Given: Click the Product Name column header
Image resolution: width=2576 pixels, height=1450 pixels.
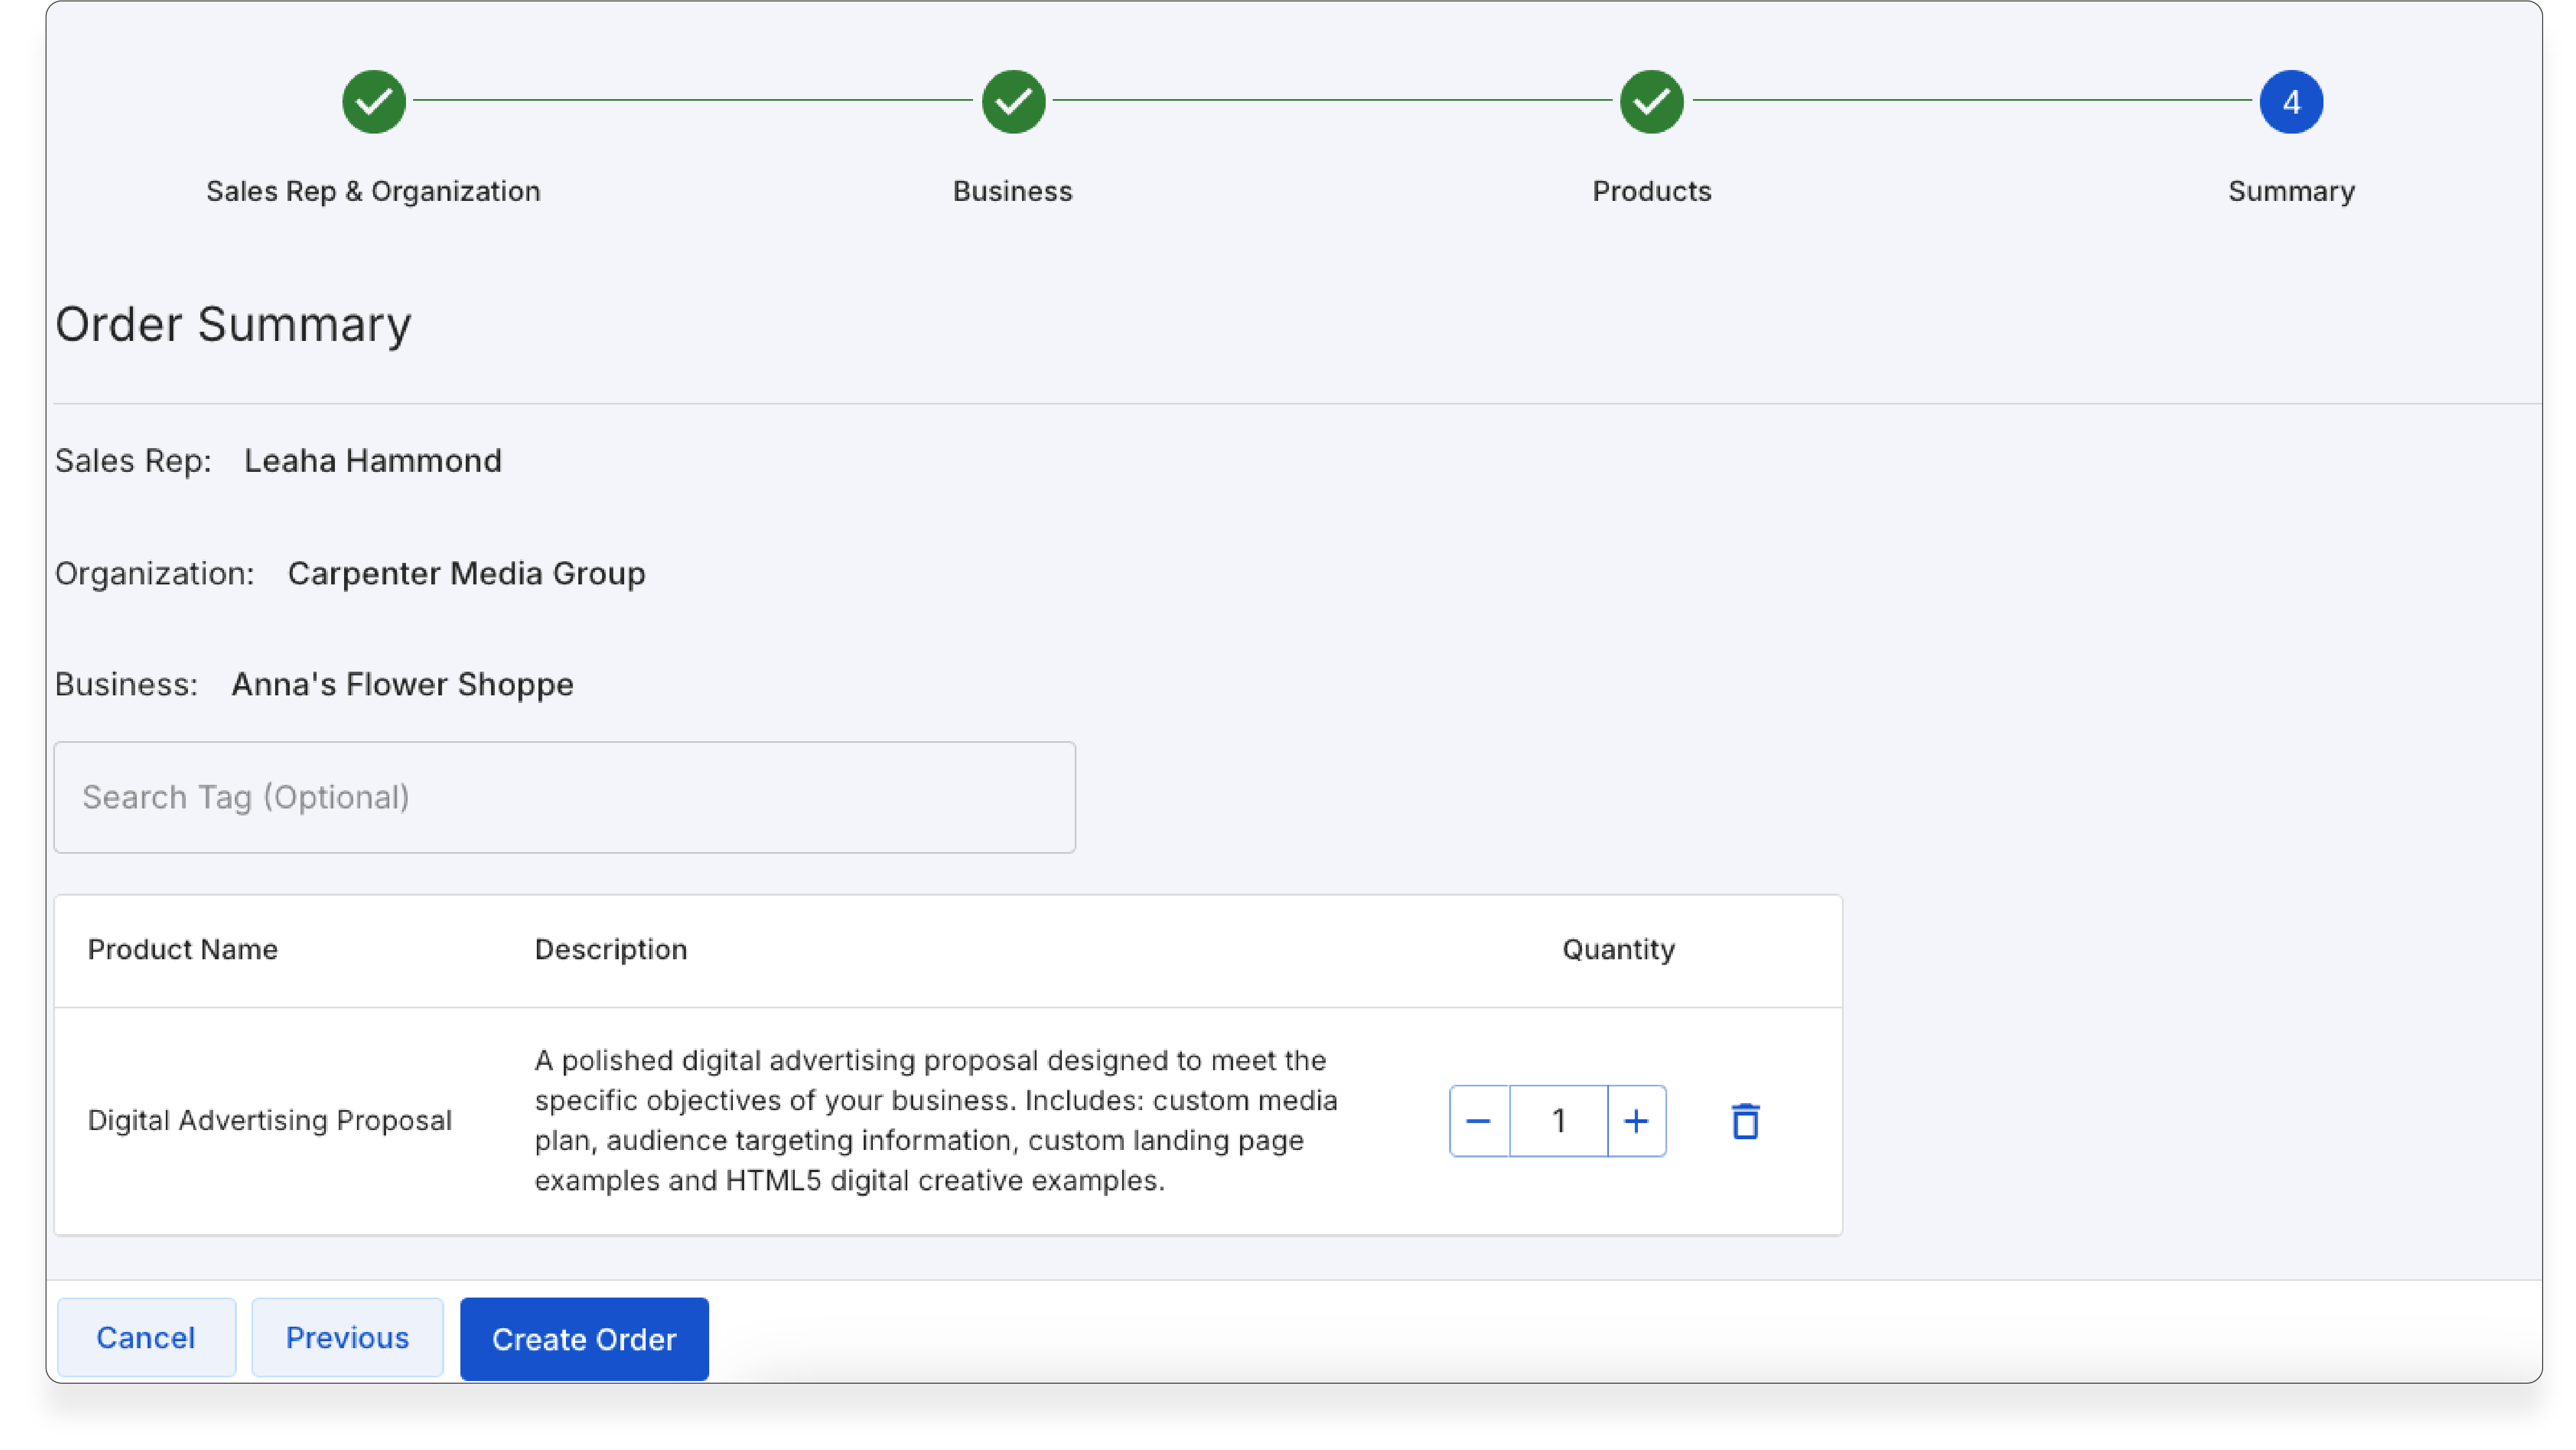Looking at the screenshot, I should point(183,949).
